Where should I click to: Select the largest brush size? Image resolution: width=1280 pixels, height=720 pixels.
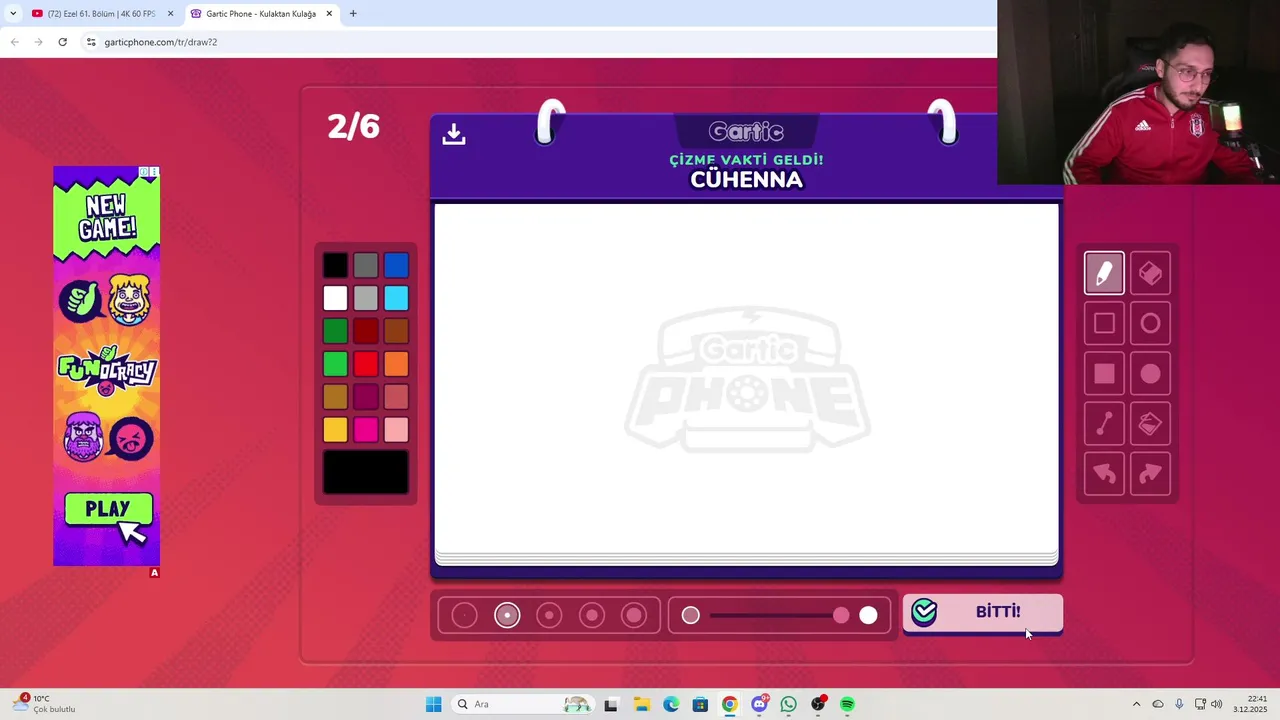pos(634,615)
